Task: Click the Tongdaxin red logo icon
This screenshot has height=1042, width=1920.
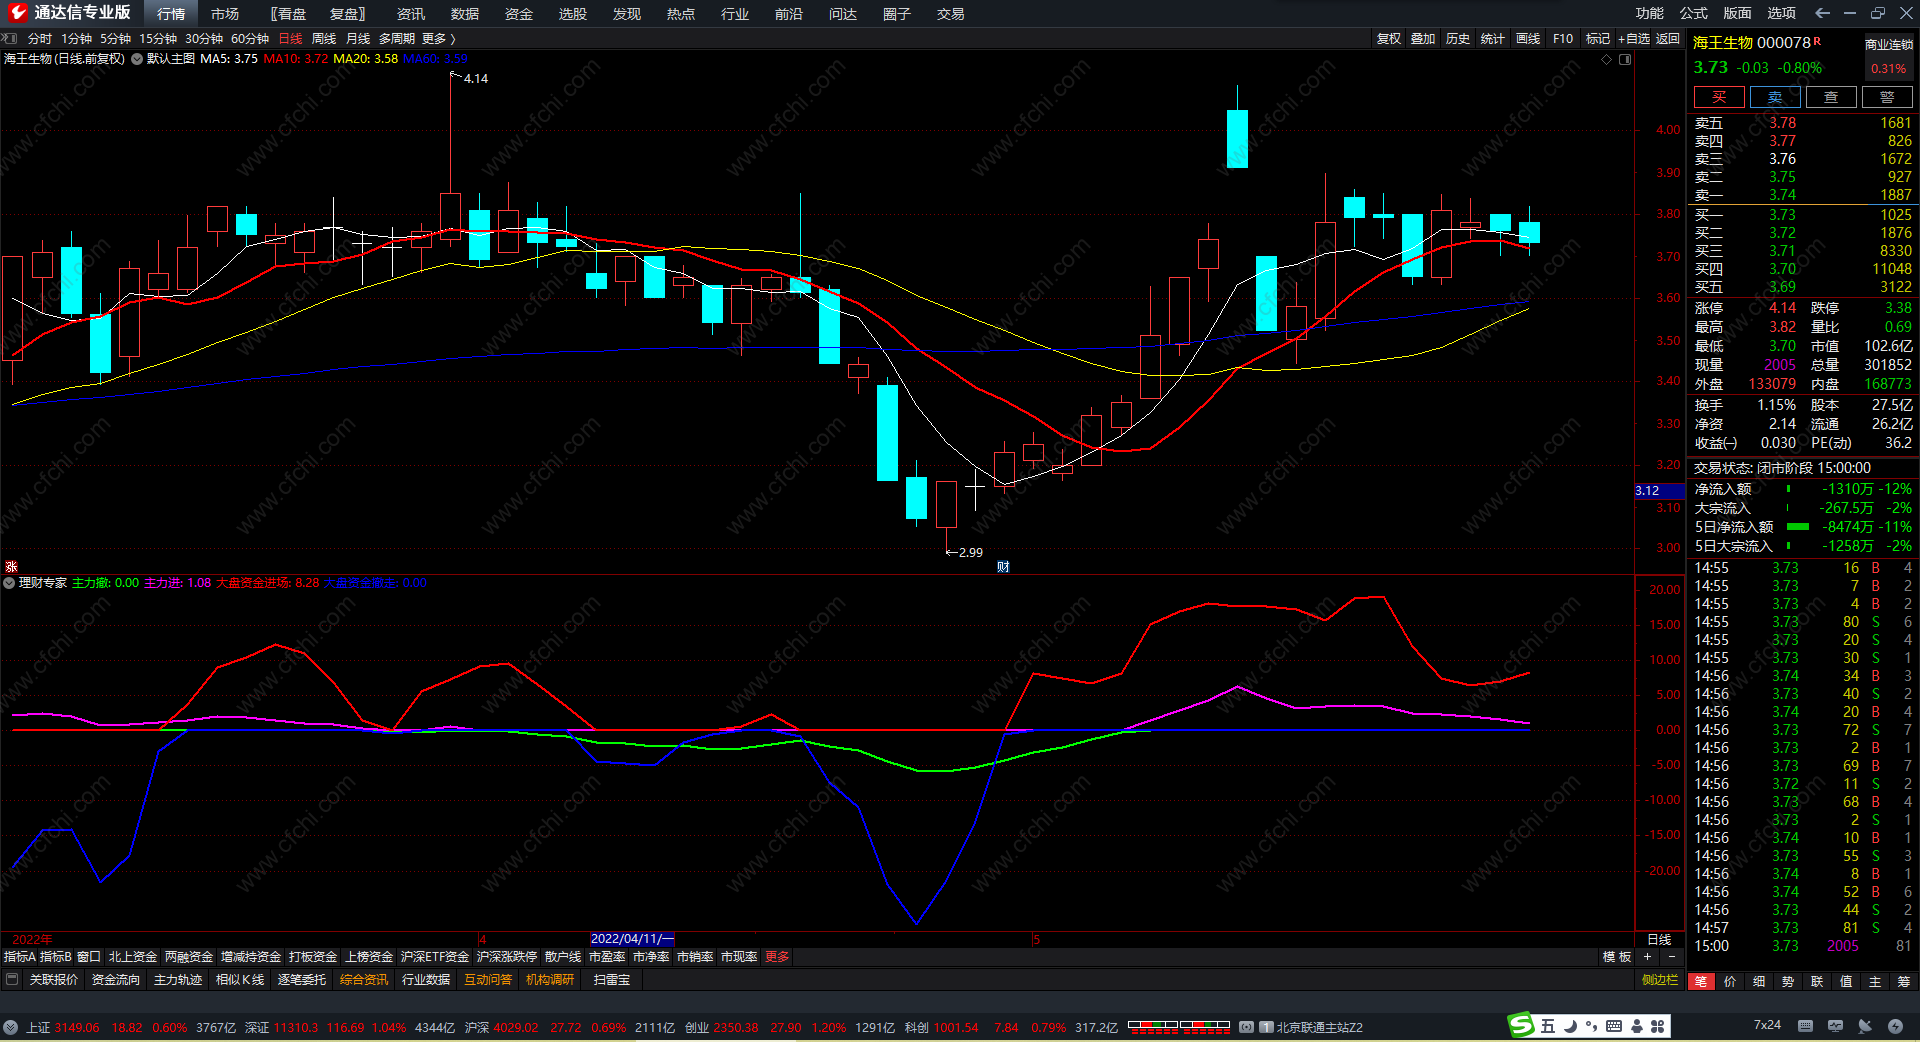Action: [17, 13]
